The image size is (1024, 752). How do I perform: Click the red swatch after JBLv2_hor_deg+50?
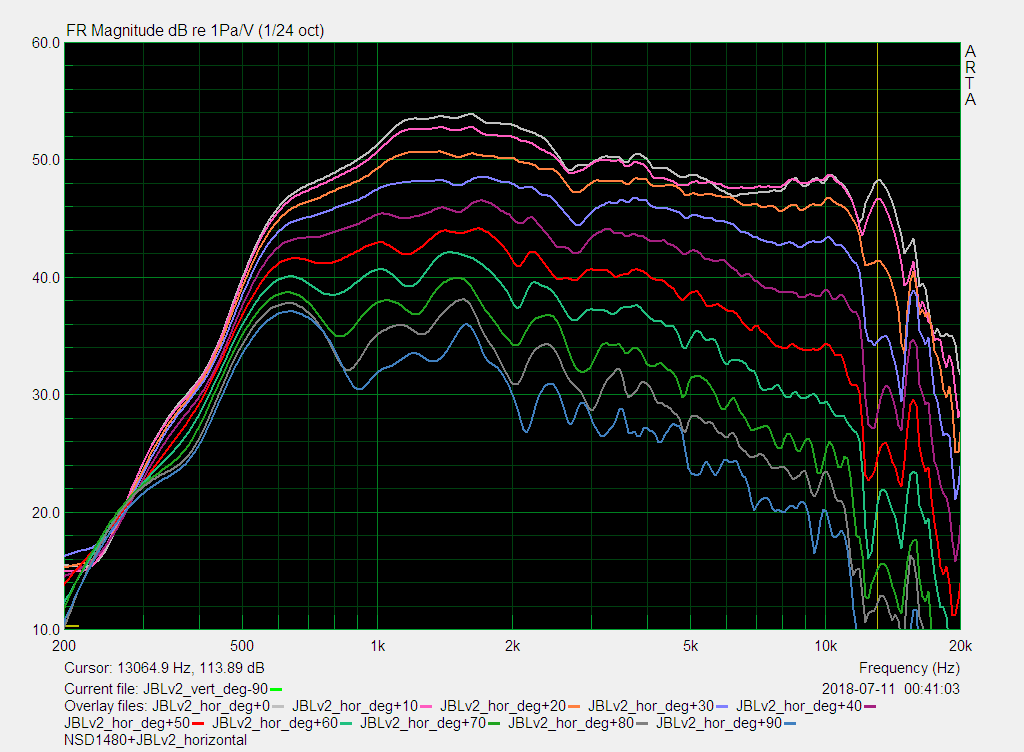coord(198,723)
